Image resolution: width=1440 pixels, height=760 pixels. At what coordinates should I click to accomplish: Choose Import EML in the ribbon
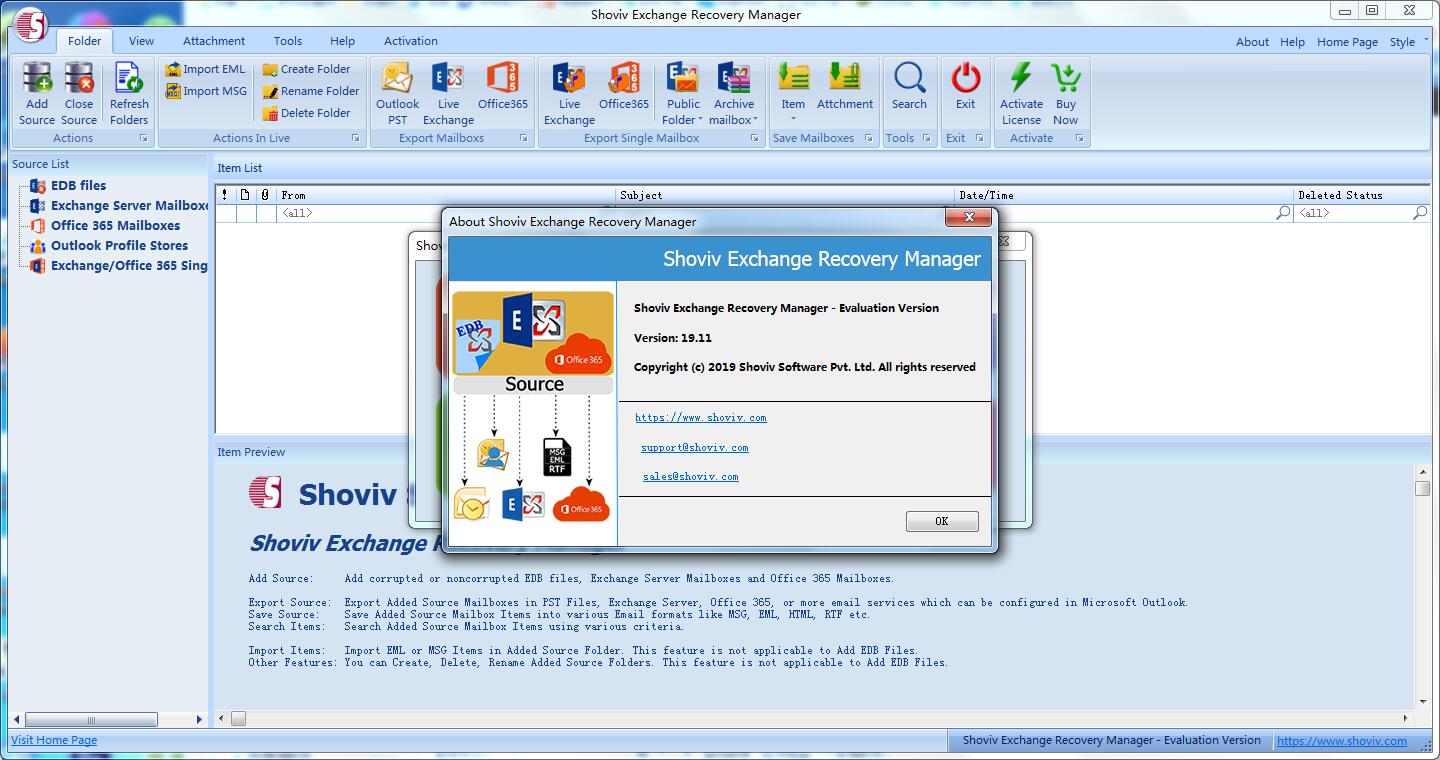pyautogui.click(x=206, y=69)
